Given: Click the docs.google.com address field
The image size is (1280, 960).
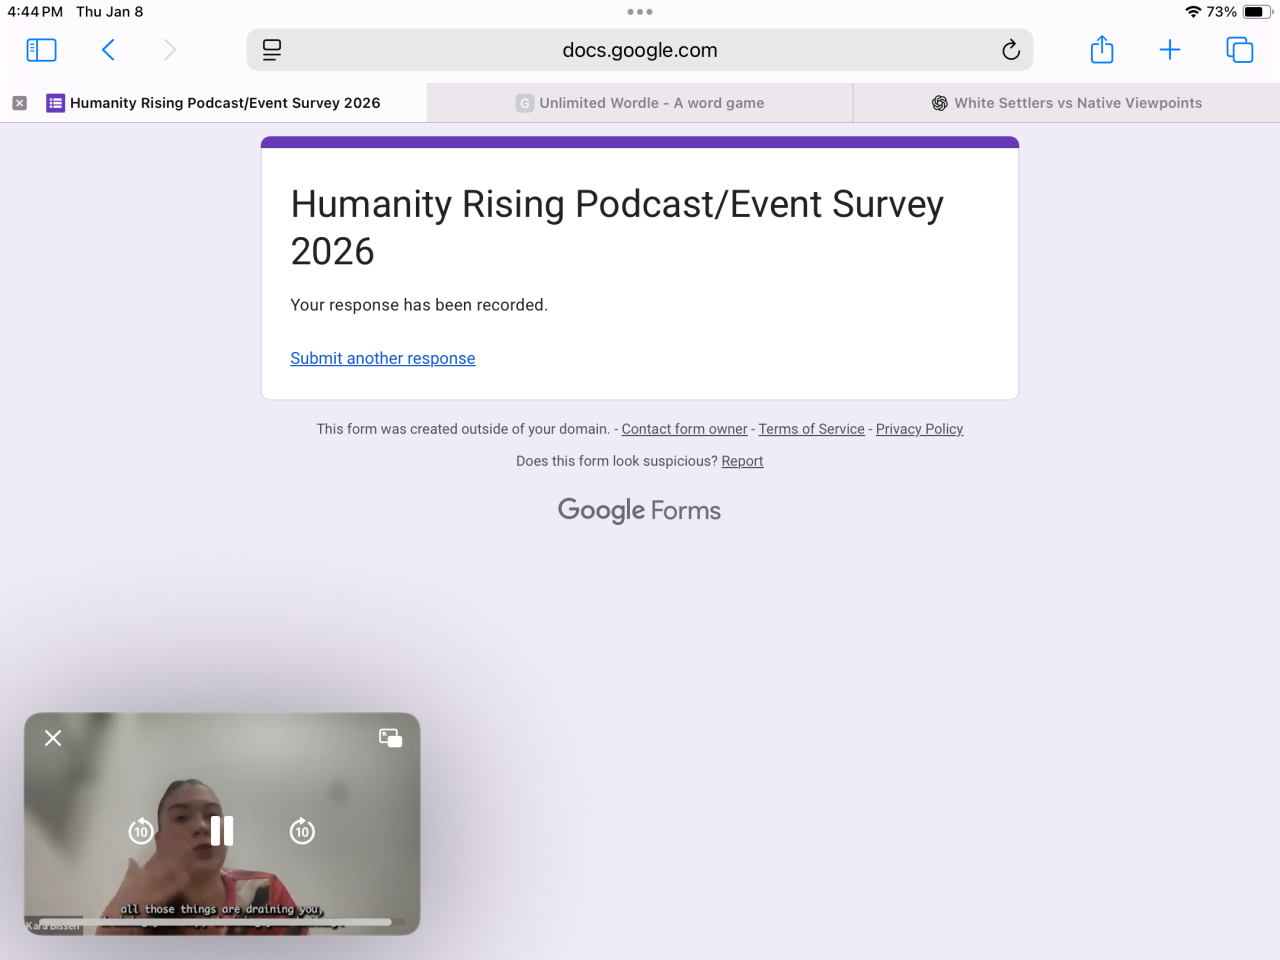Looking at the screenshot, I should 640,50.
